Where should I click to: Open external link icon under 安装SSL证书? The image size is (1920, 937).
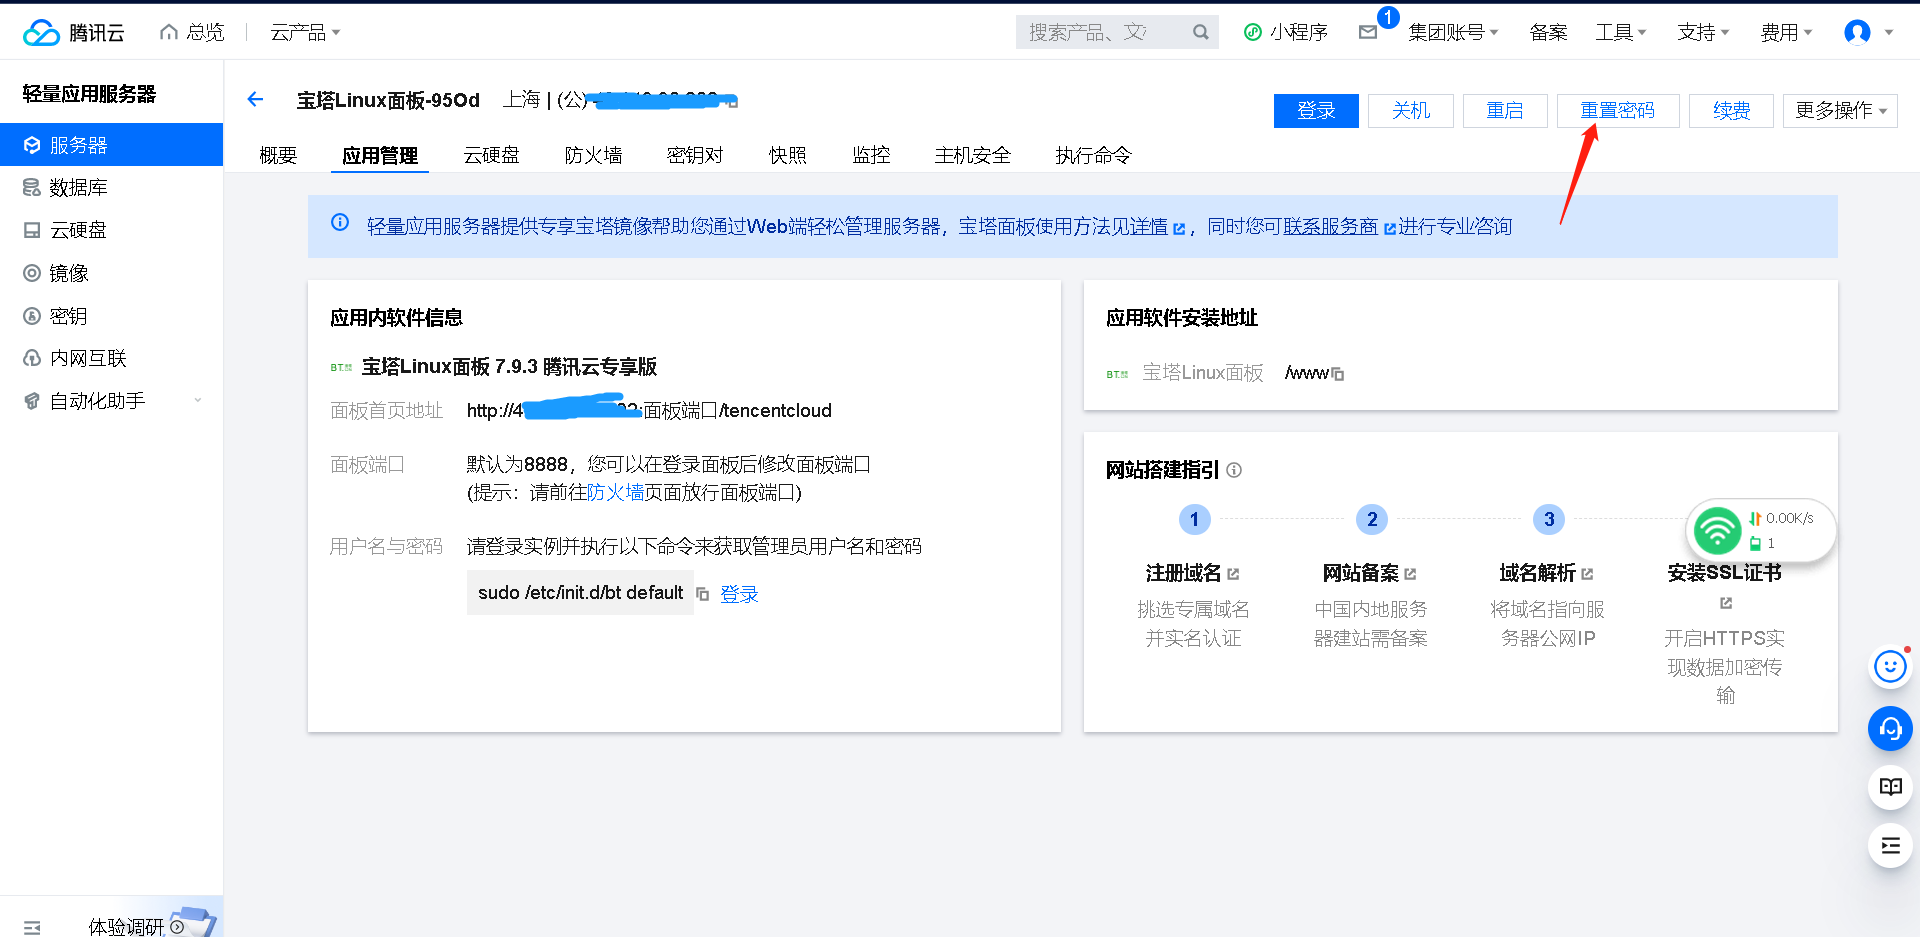pyautogui.click(x=1725, y=603)
